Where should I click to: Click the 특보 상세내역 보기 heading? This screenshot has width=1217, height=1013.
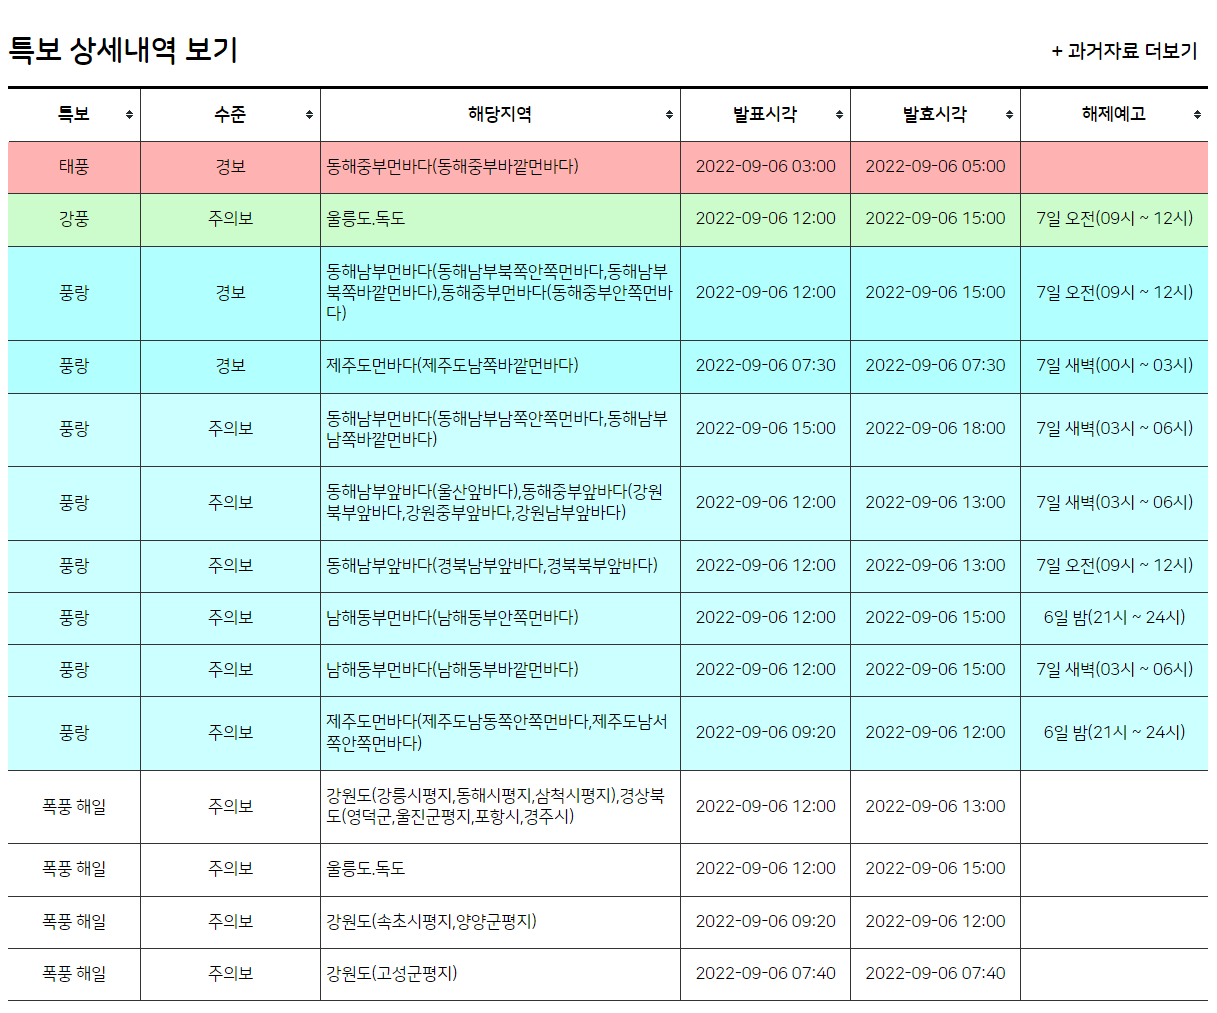pos(123,50)
